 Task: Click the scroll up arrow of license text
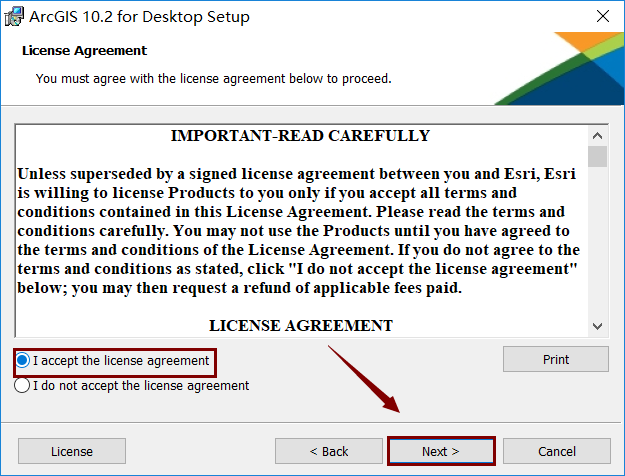(597, 136)
